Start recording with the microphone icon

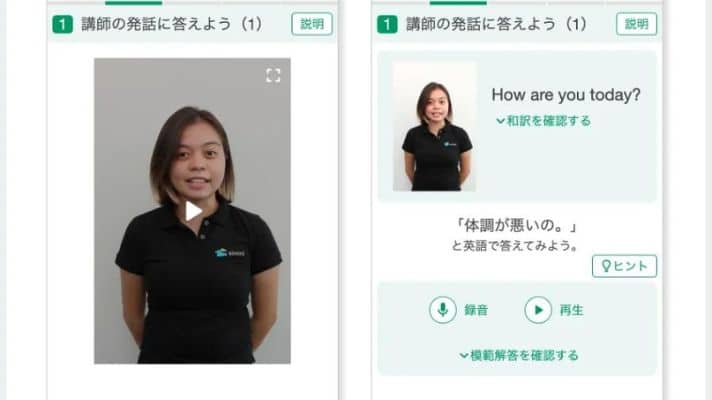point(443,310)
